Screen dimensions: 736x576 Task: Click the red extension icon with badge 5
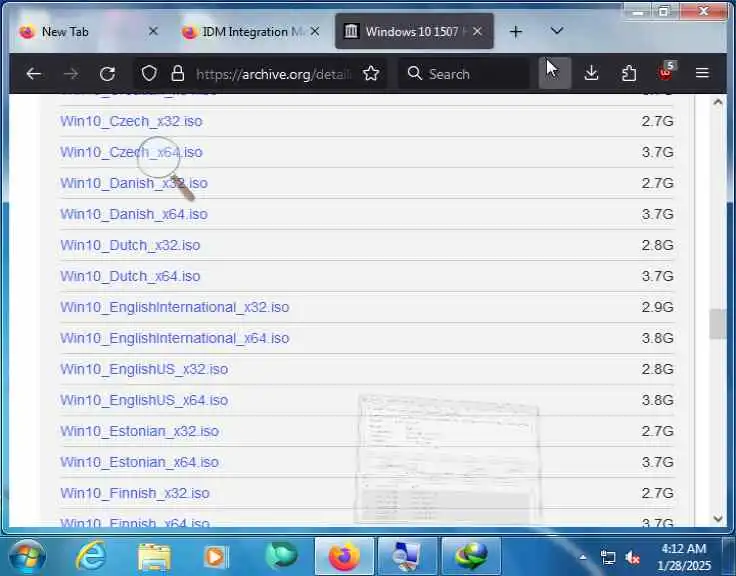[x=666, y=72]
